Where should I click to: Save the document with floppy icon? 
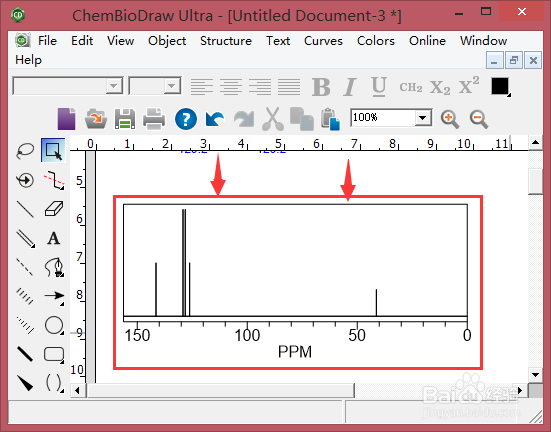(x=125, y=119)
